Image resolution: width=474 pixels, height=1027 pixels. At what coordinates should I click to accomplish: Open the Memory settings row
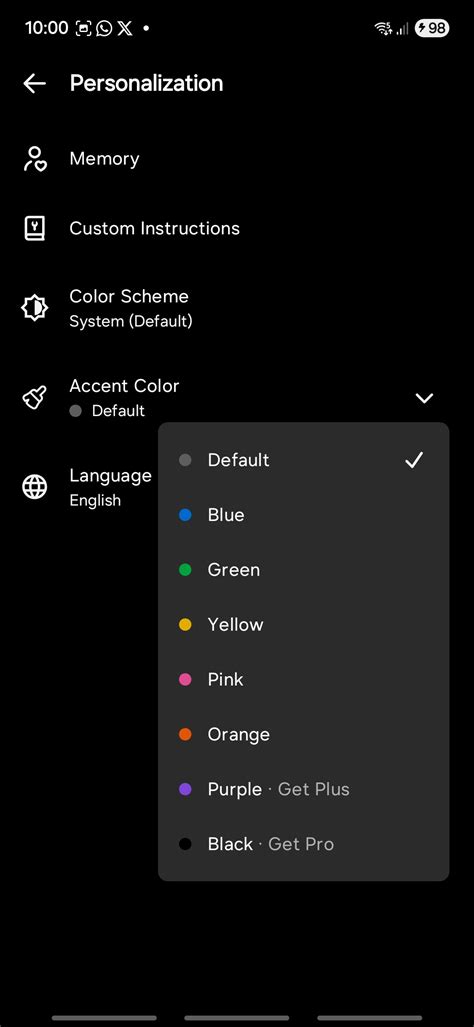(237, 159)
